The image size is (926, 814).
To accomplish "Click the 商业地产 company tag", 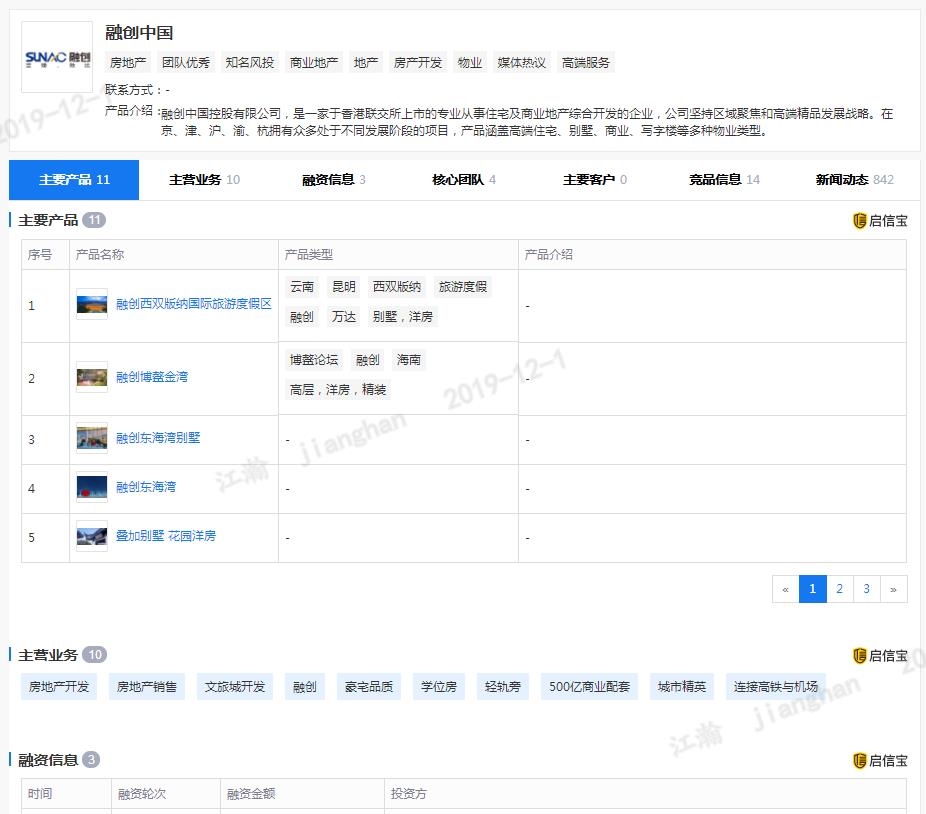I will click(x=314, y=63).
